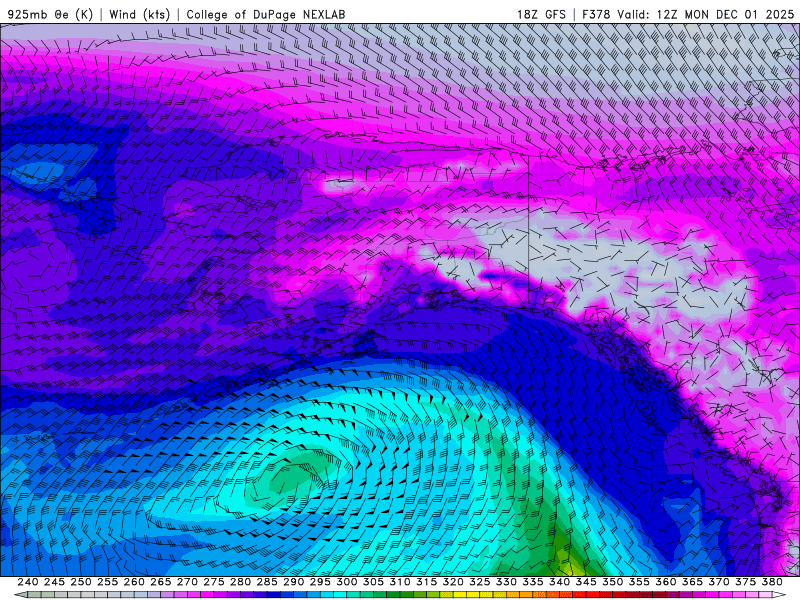This screenshot has height=600, width=800.
Task: Select the 265 value on the color scale
Action: point(160,582)
